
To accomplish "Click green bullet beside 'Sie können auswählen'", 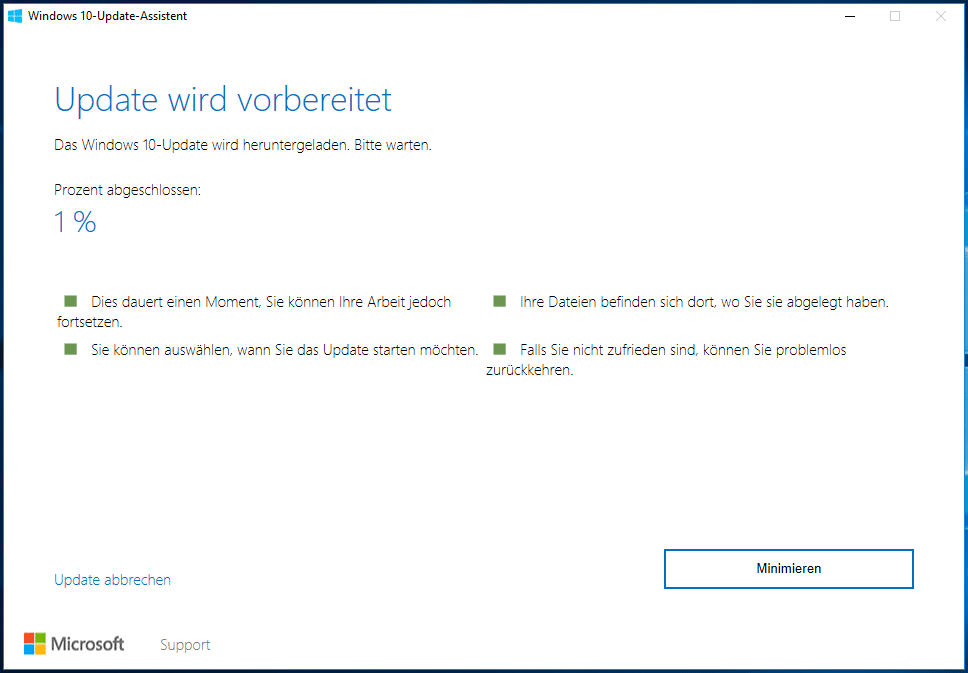I will pos(70,349).
